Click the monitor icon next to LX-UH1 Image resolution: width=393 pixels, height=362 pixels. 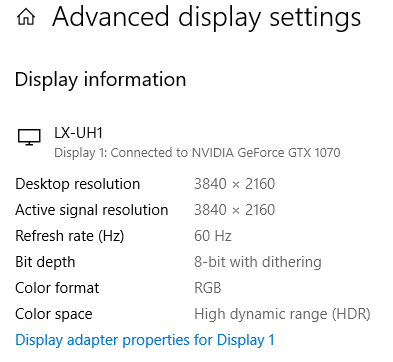coord(29,137)
